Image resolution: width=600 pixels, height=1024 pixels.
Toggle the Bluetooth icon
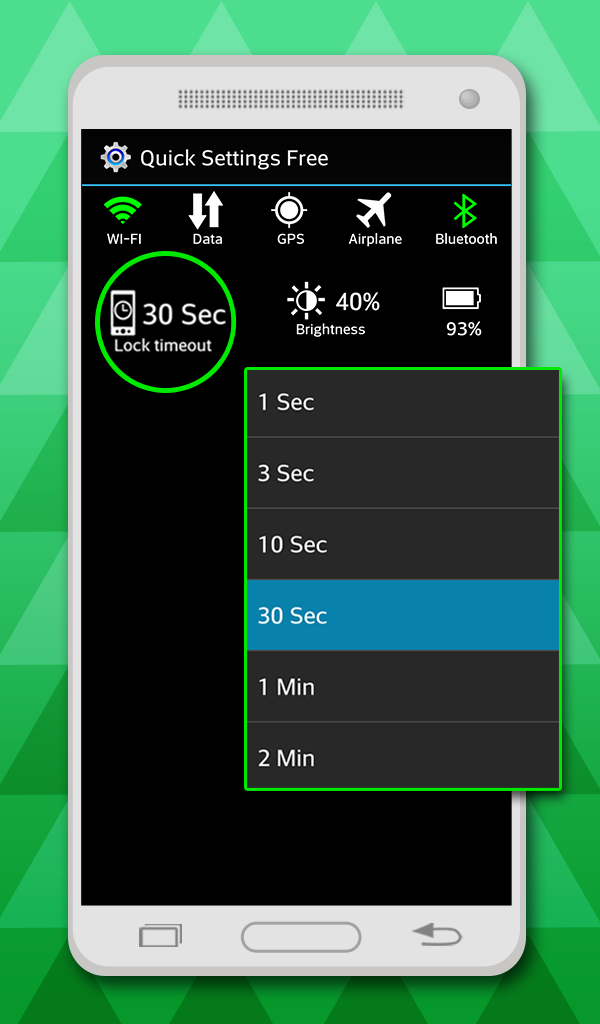tap(466, 211)
